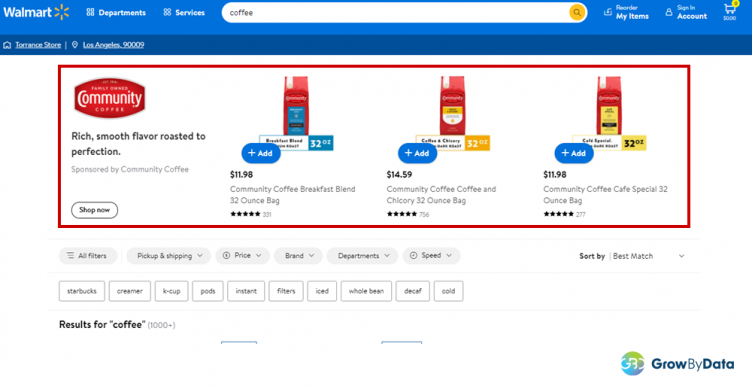Click the Los Angeles, 90009 location link
The width and height of the screenshot is (752, 389).
tap(113, 45)
